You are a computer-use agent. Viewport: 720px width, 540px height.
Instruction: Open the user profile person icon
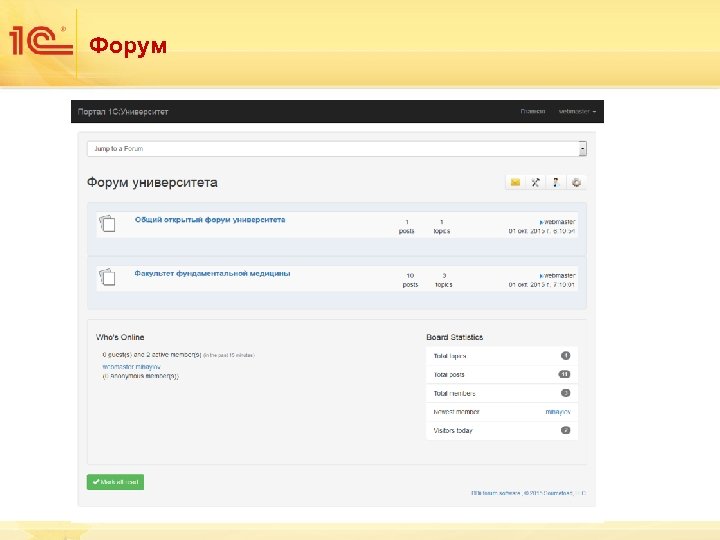pos(556,182)
